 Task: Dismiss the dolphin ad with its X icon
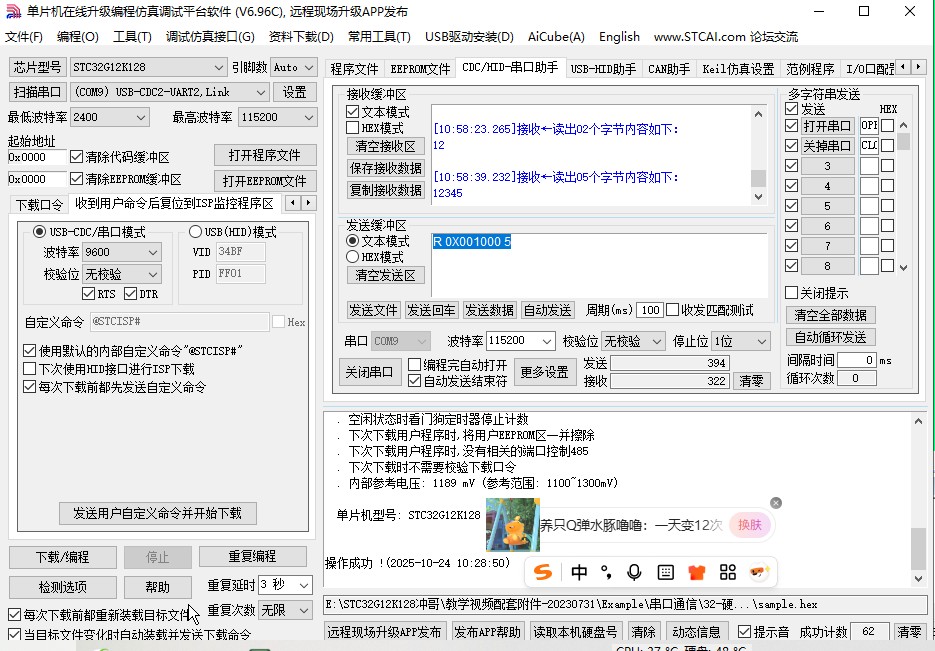click(776, 502)
